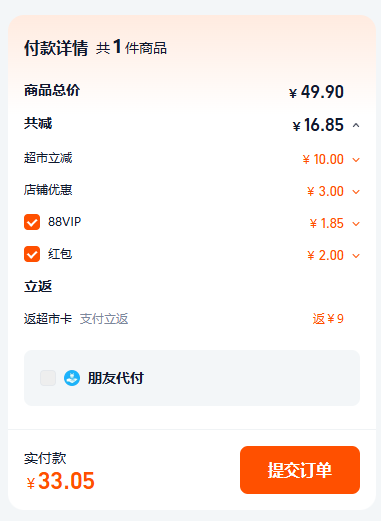
Task: Submit the order with 提交订单
Action: pyautogui.click(x=300, y=470)
